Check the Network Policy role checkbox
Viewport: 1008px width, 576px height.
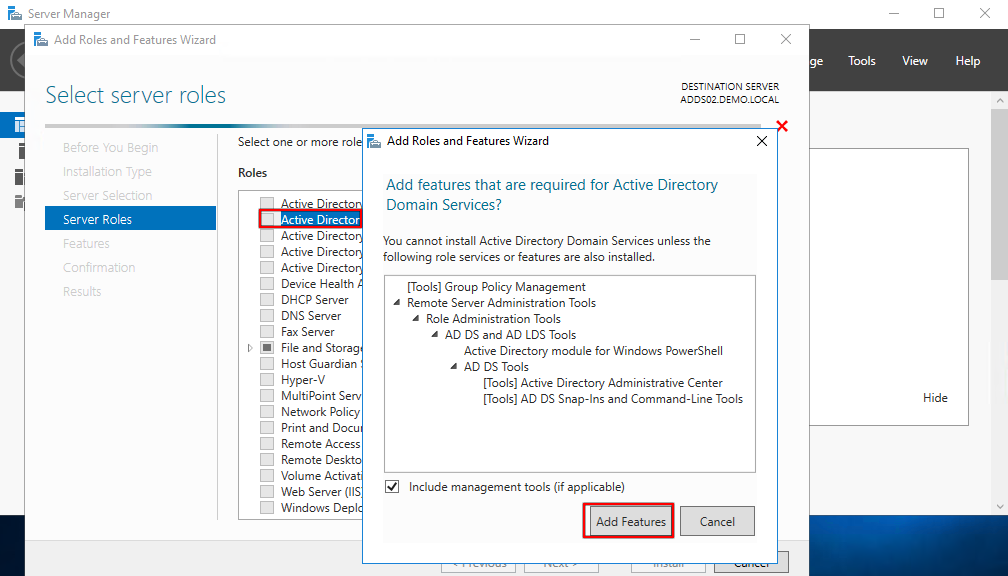(267, 411)
